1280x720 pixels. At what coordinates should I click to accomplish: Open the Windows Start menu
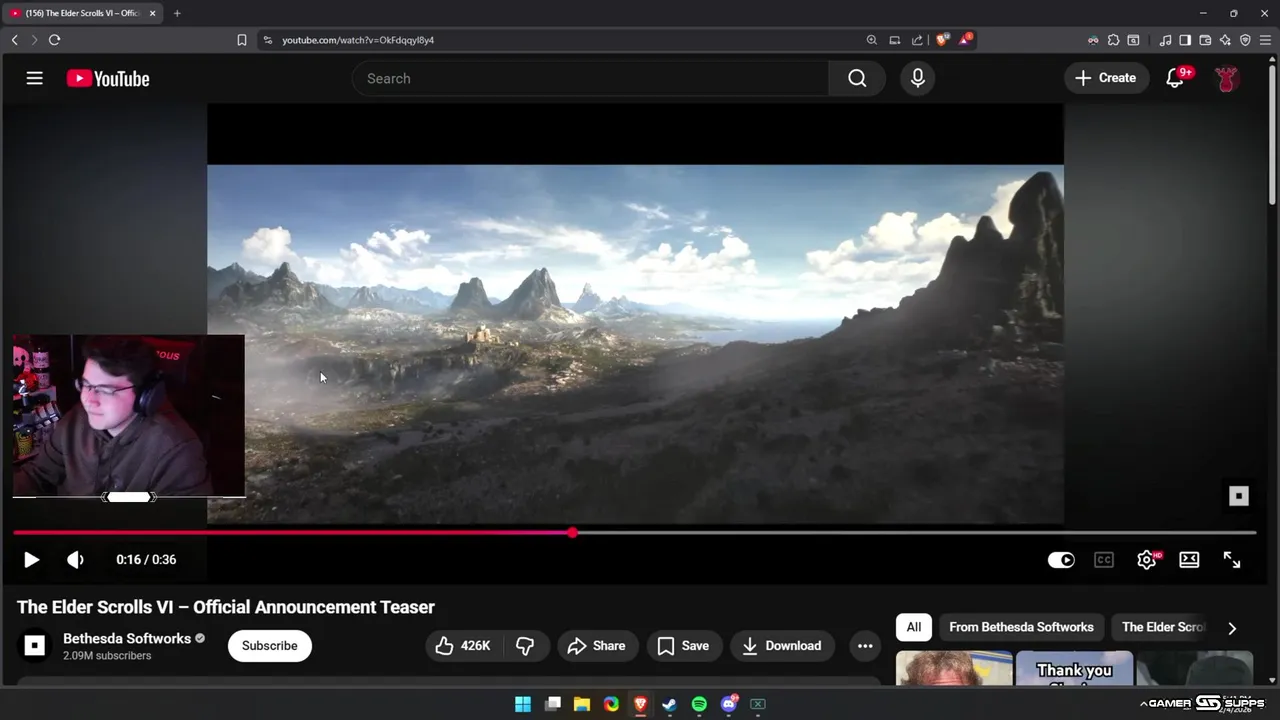click(523, 704)
